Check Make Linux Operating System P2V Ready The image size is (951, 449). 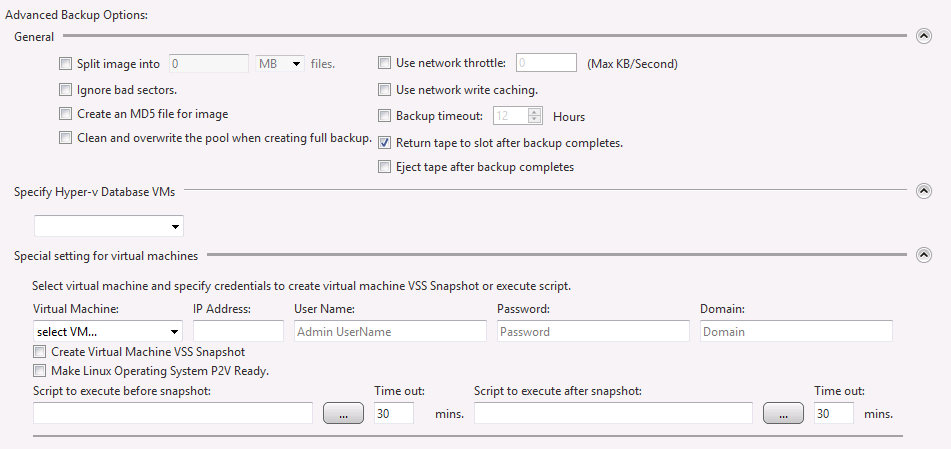tap(39, 371)
